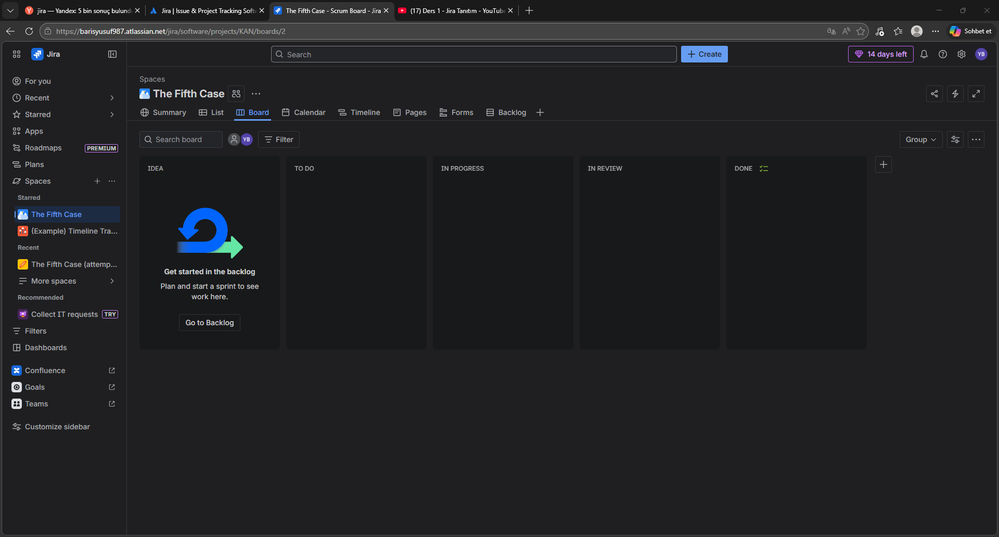This screenshot has width=999, height=537.
Task: Open the Group dropdown
Action: pos(921,140)
